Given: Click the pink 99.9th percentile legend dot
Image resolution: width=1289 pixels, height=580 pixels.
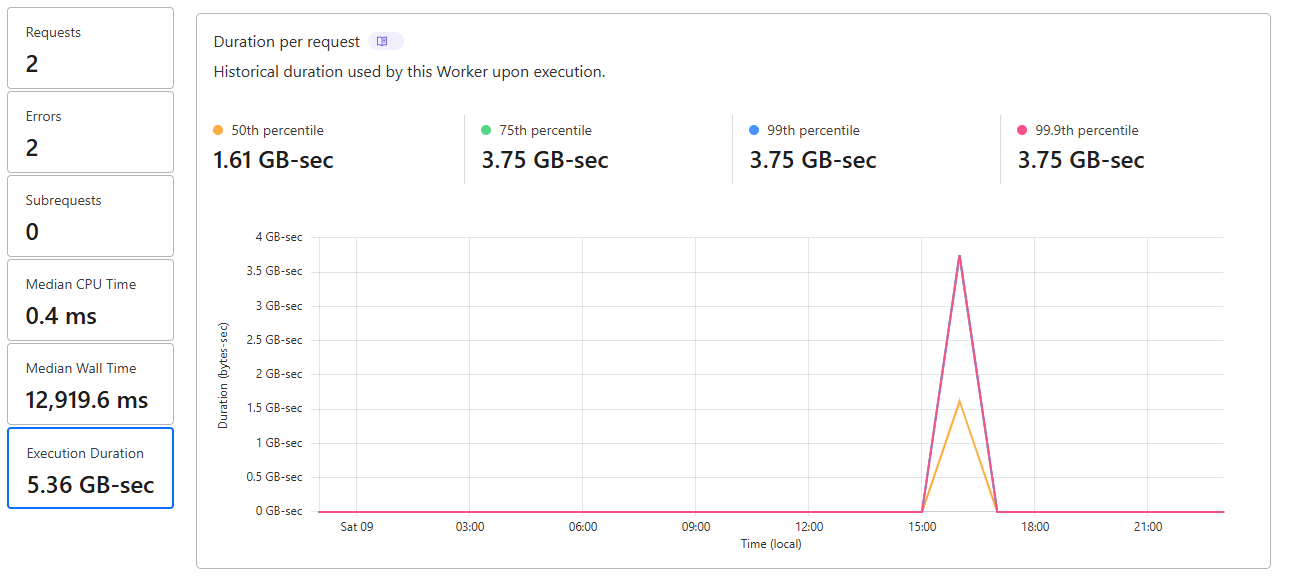Looking at the screenshot, I should tap(1022, 130).
